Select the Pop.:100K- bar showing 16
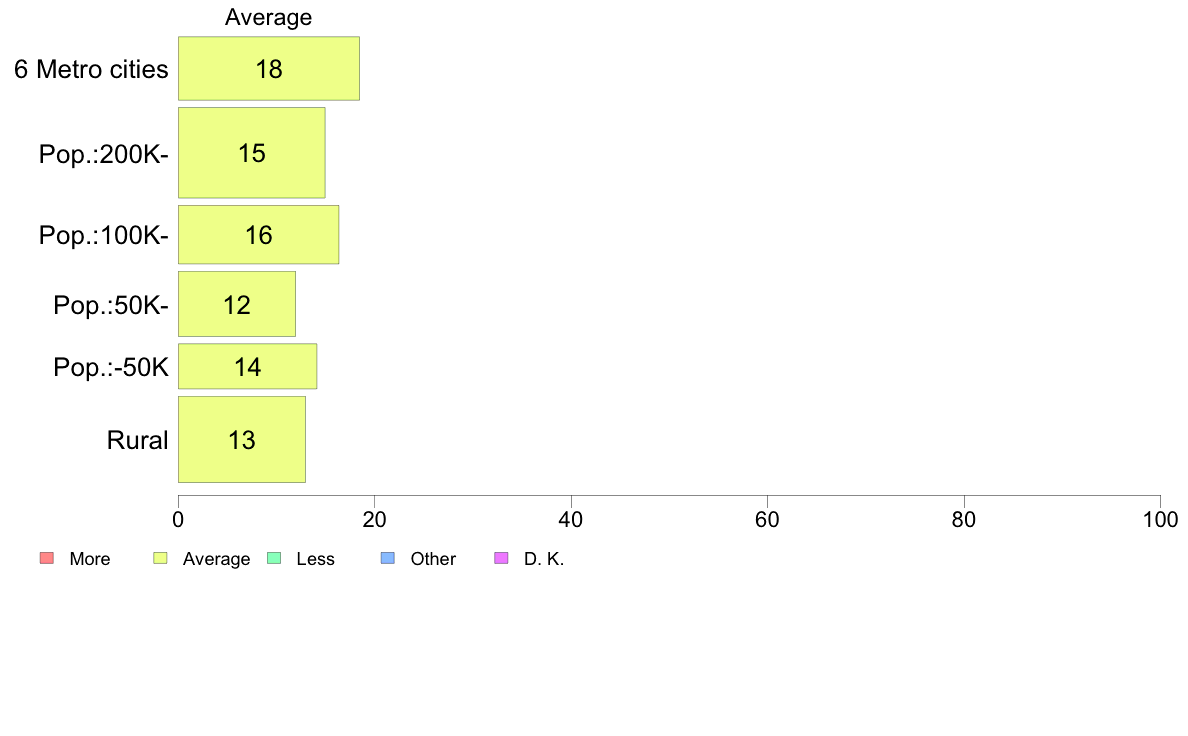 point(258,235)
